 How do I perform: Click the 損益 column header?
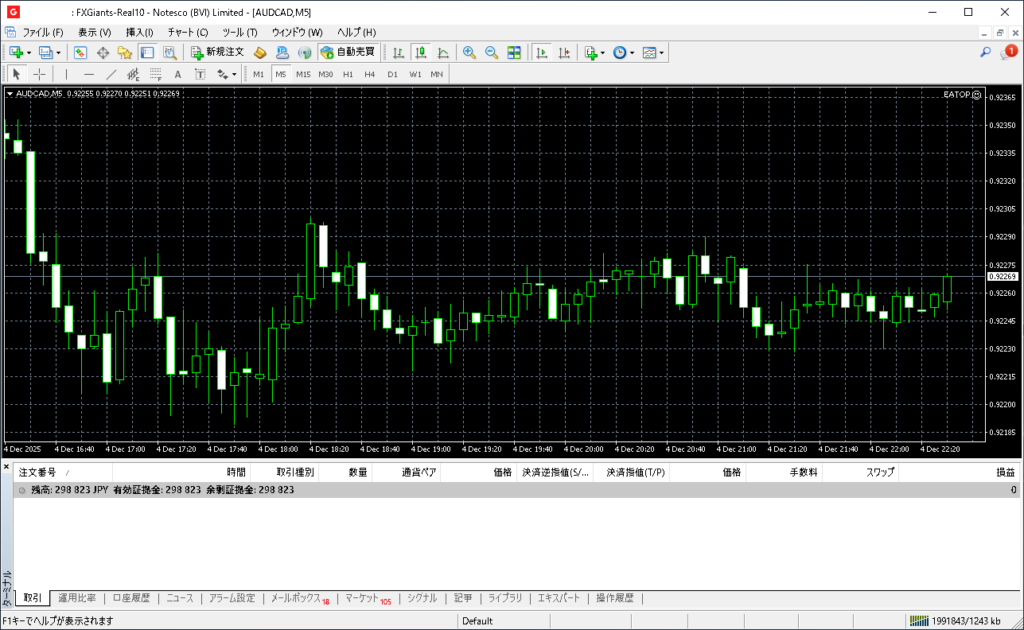point(1005,472)
